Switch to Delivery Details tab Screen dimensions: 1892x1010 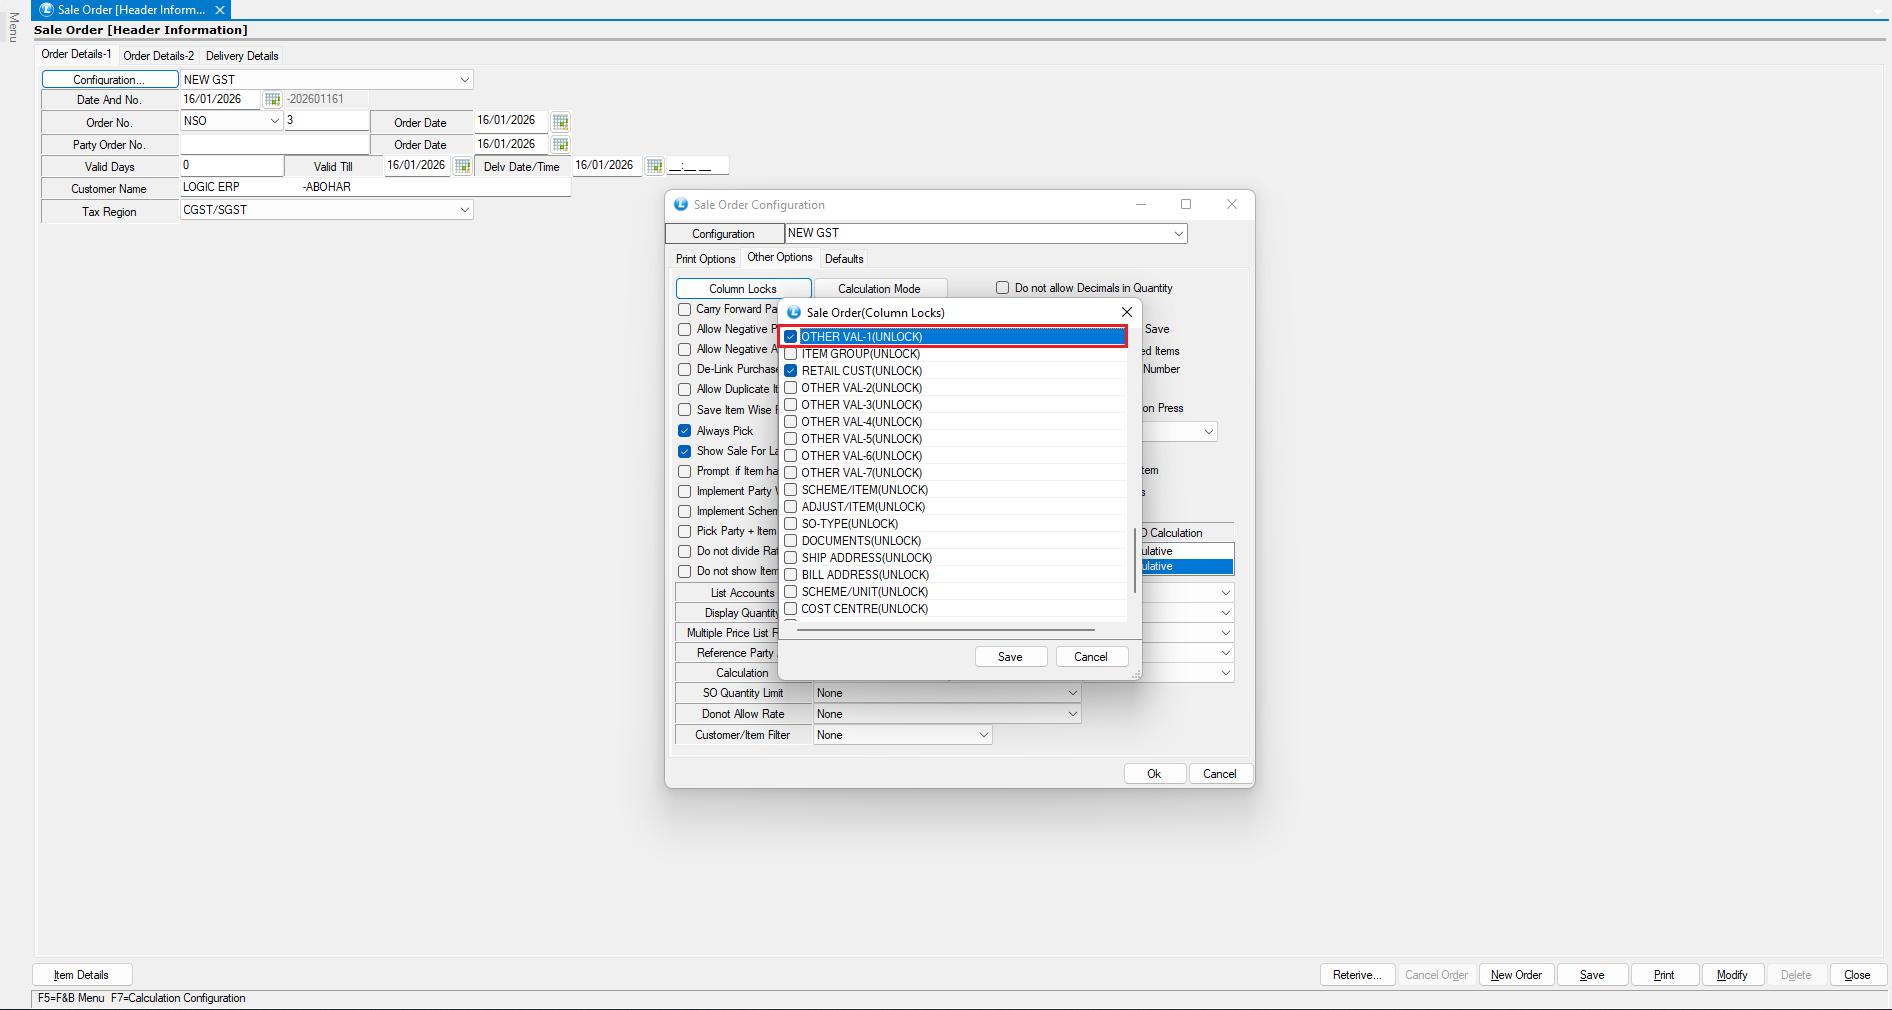coord(242,56)
